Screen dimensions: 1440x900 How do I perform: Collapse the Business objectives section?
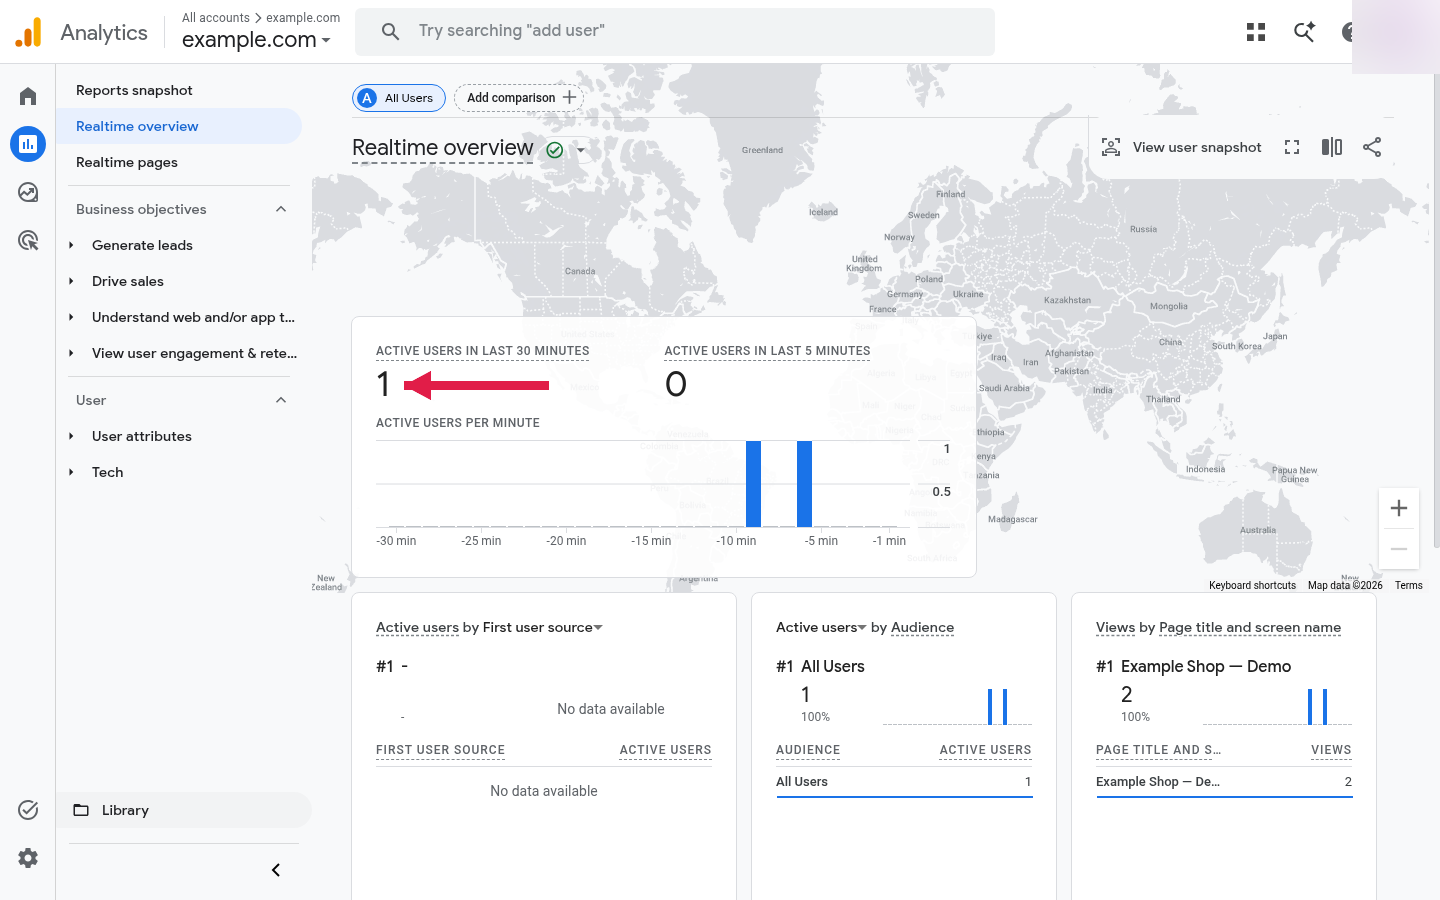pos(281,209)
